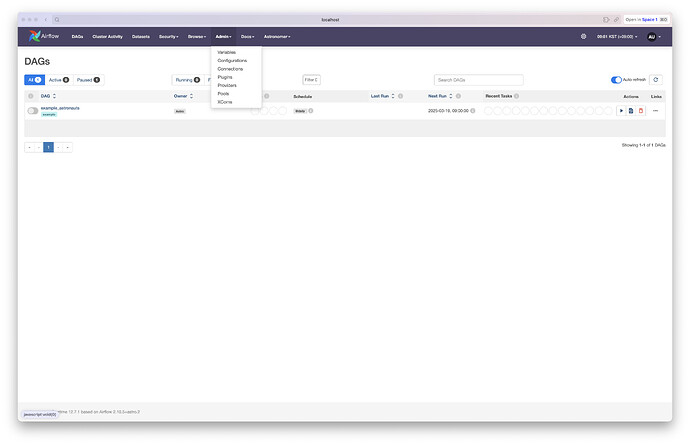The width and height of the screenshot is (690, 444).
Task: Expand the Browse dropdown menu
Action: coord(197,37)
